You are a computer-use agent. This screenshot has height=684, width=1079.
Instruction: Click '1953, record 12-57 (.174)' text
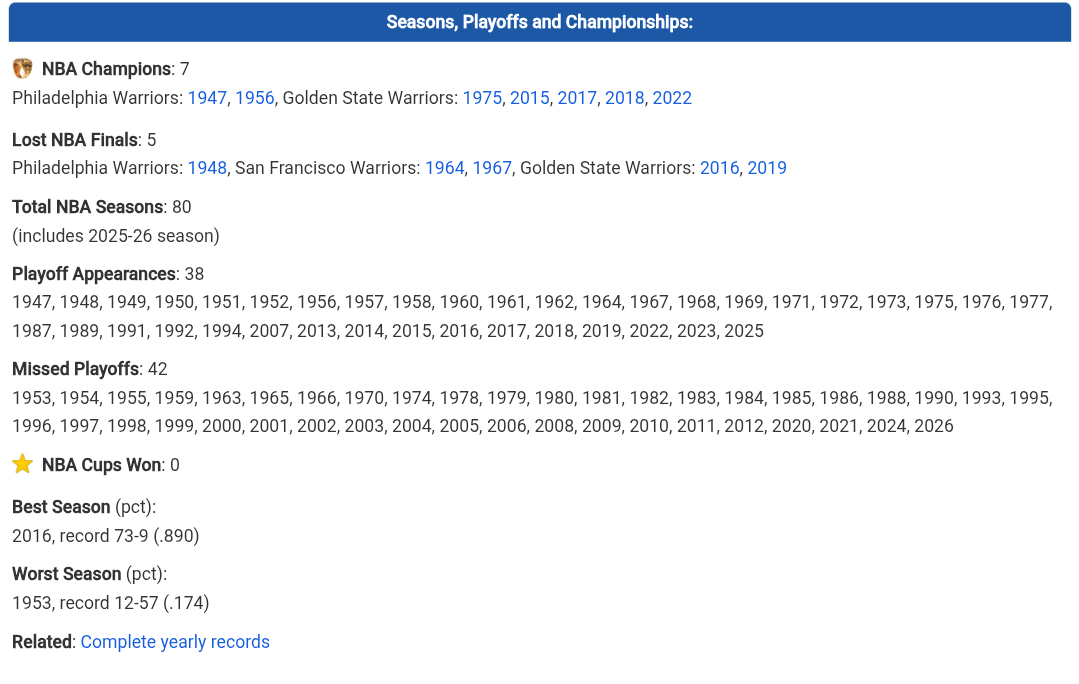(x=111, y=602)
